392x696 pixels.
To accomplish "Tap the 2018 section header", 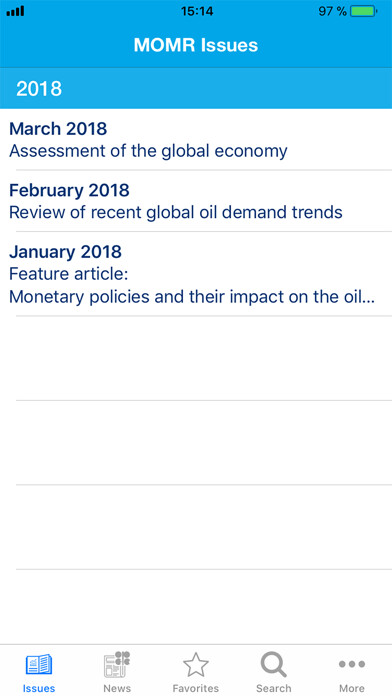I will (196, 88).
